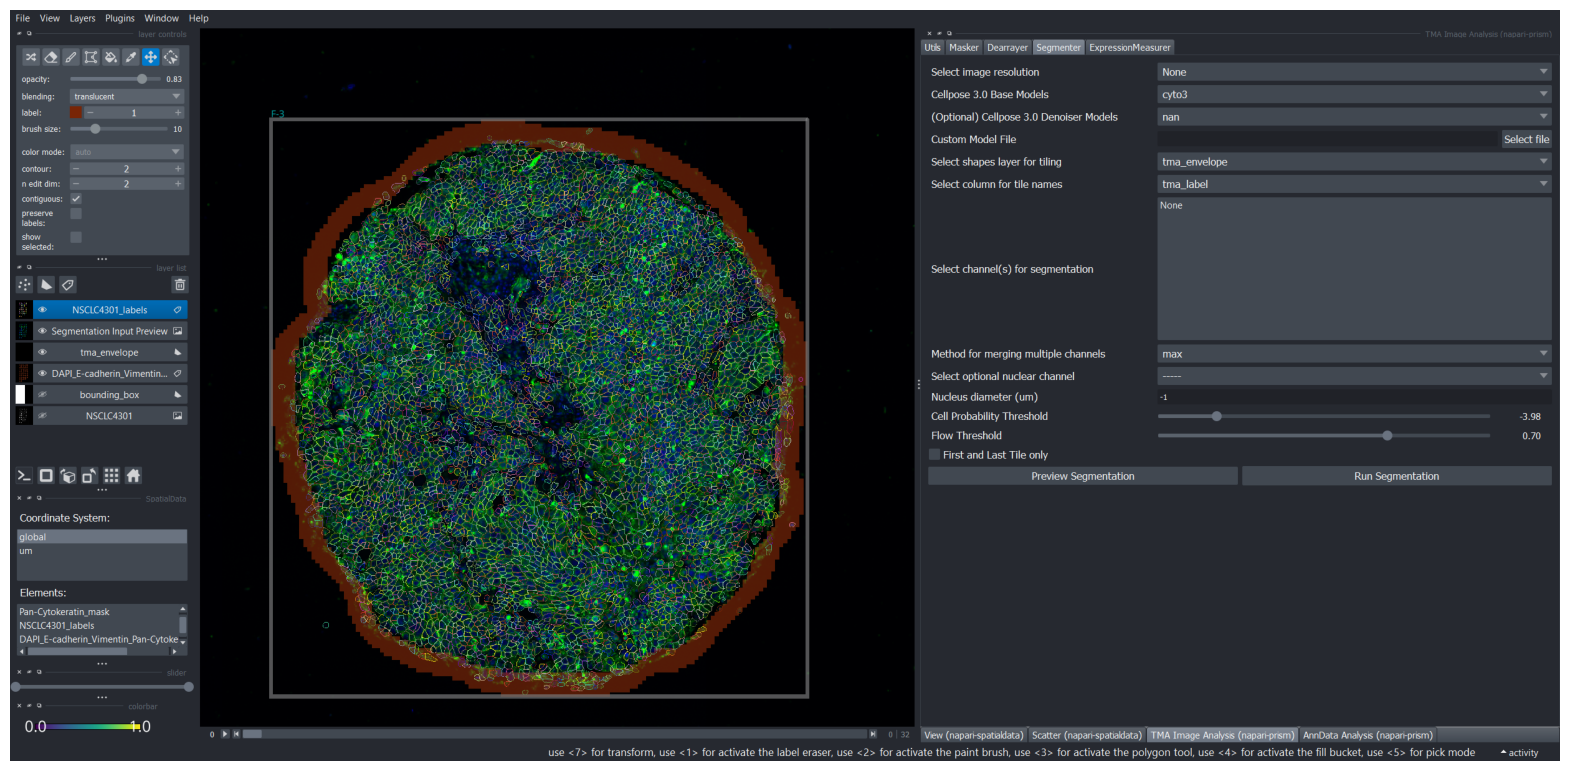Open Cellpose Denoiser Models dropdown
Image resolution: width=1570 pixels, height=771 pixels.
1354,117
